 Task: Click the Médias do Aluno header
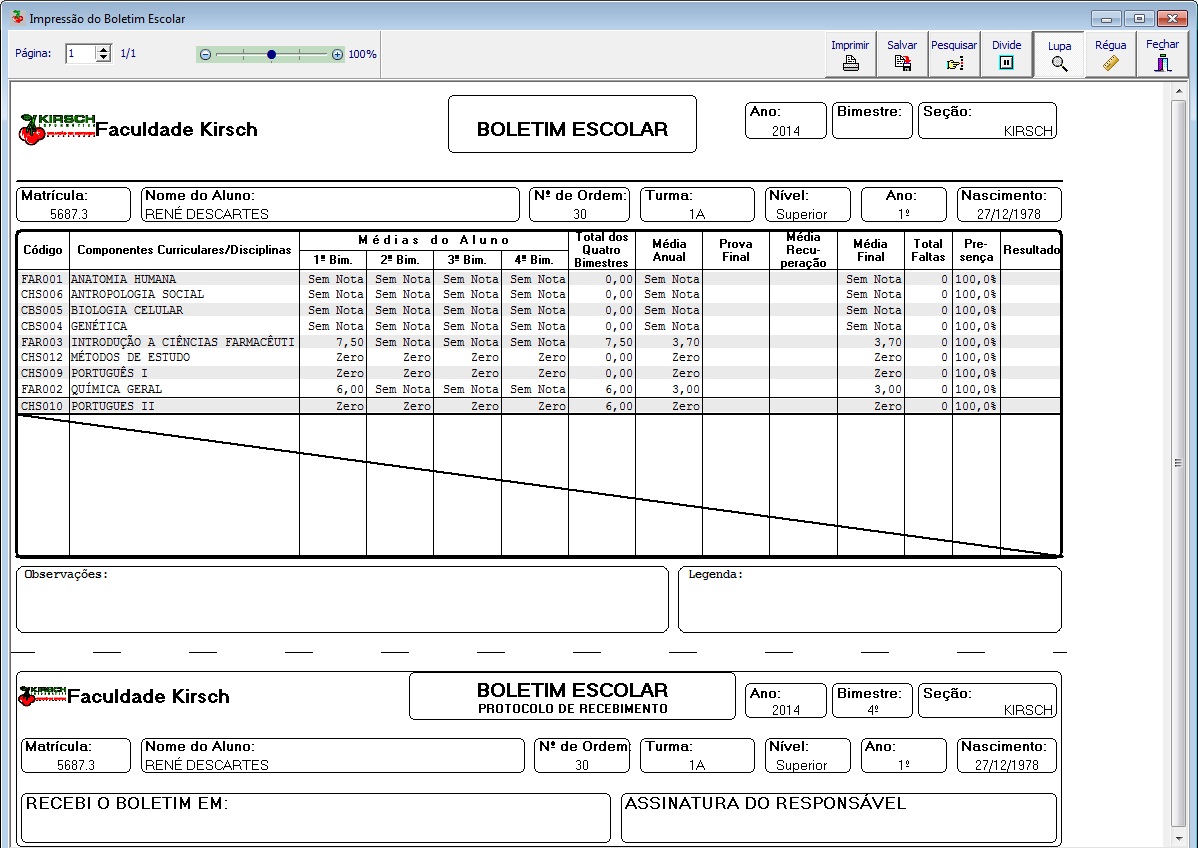coord(434,240)
